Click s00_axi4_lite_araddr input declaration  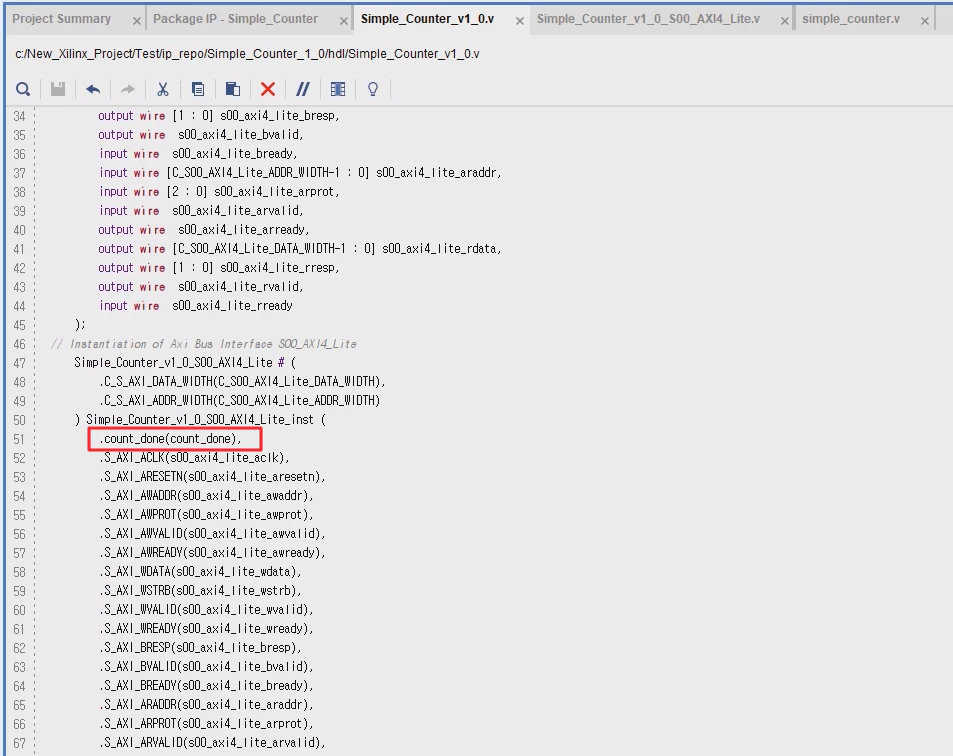pos(300,173)
